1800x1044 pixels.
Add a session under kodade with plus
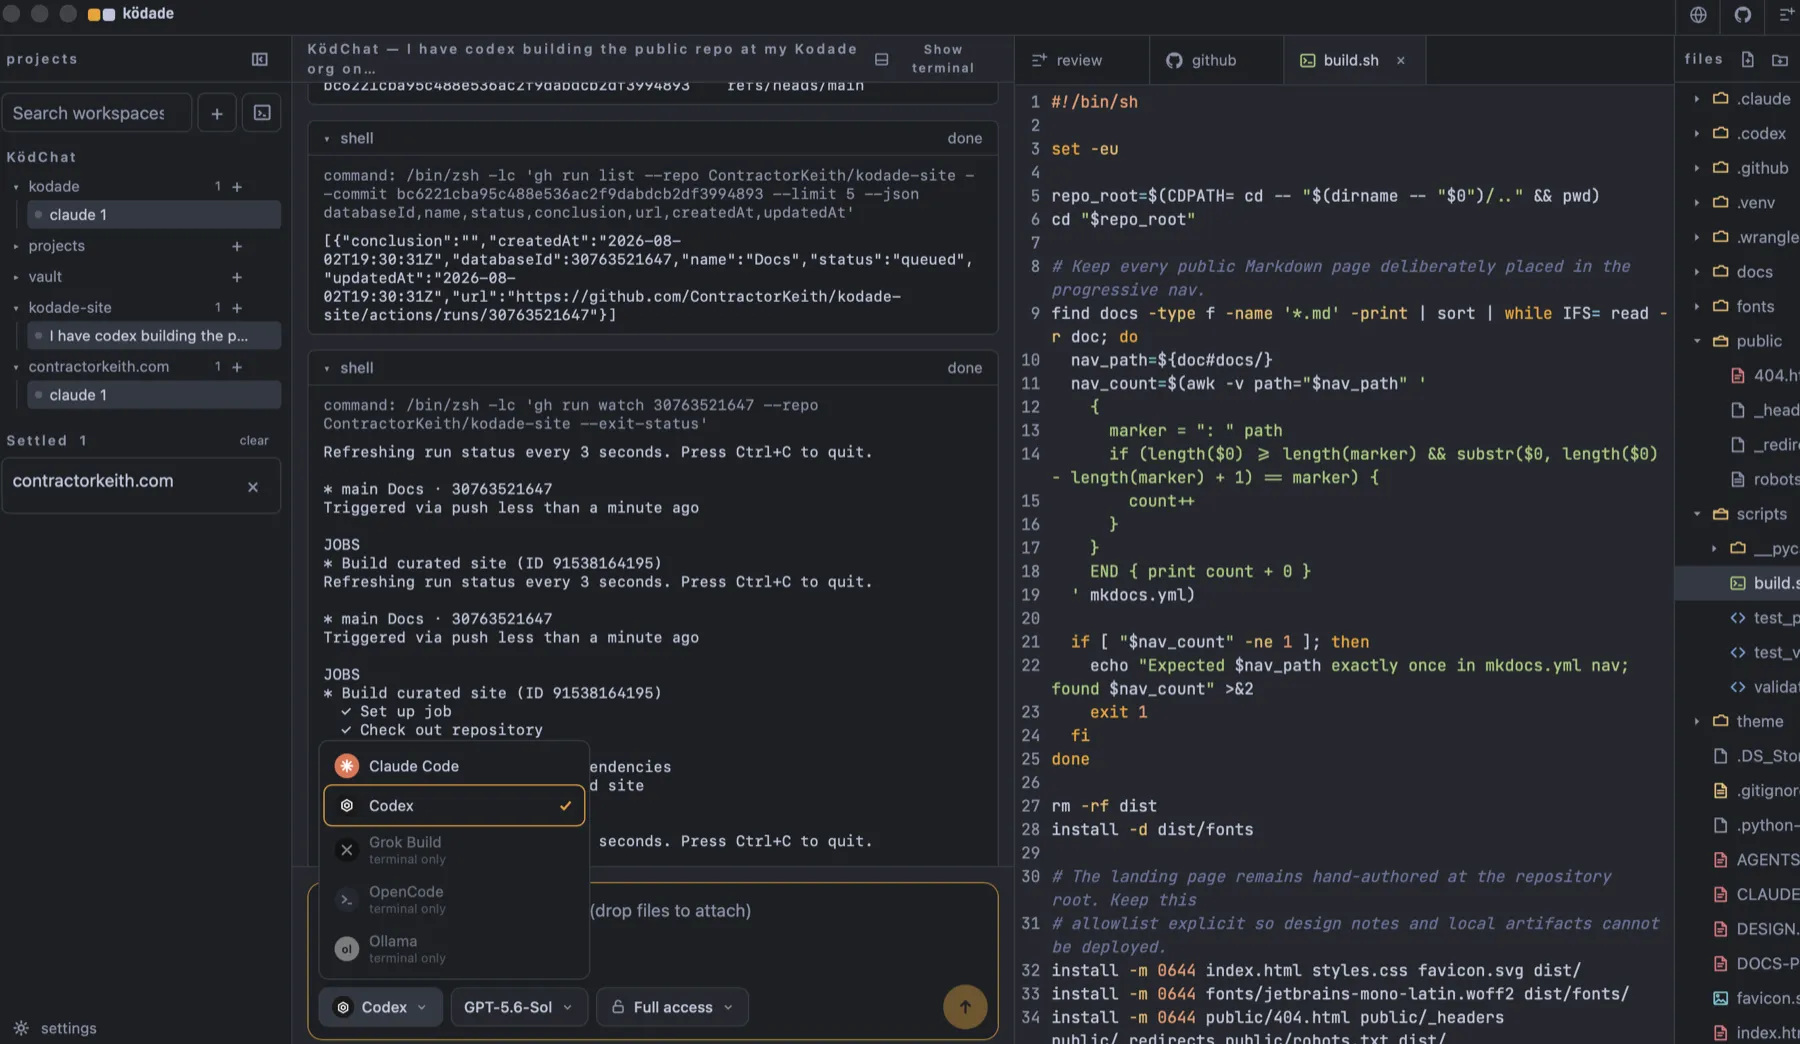pos(237,187)
